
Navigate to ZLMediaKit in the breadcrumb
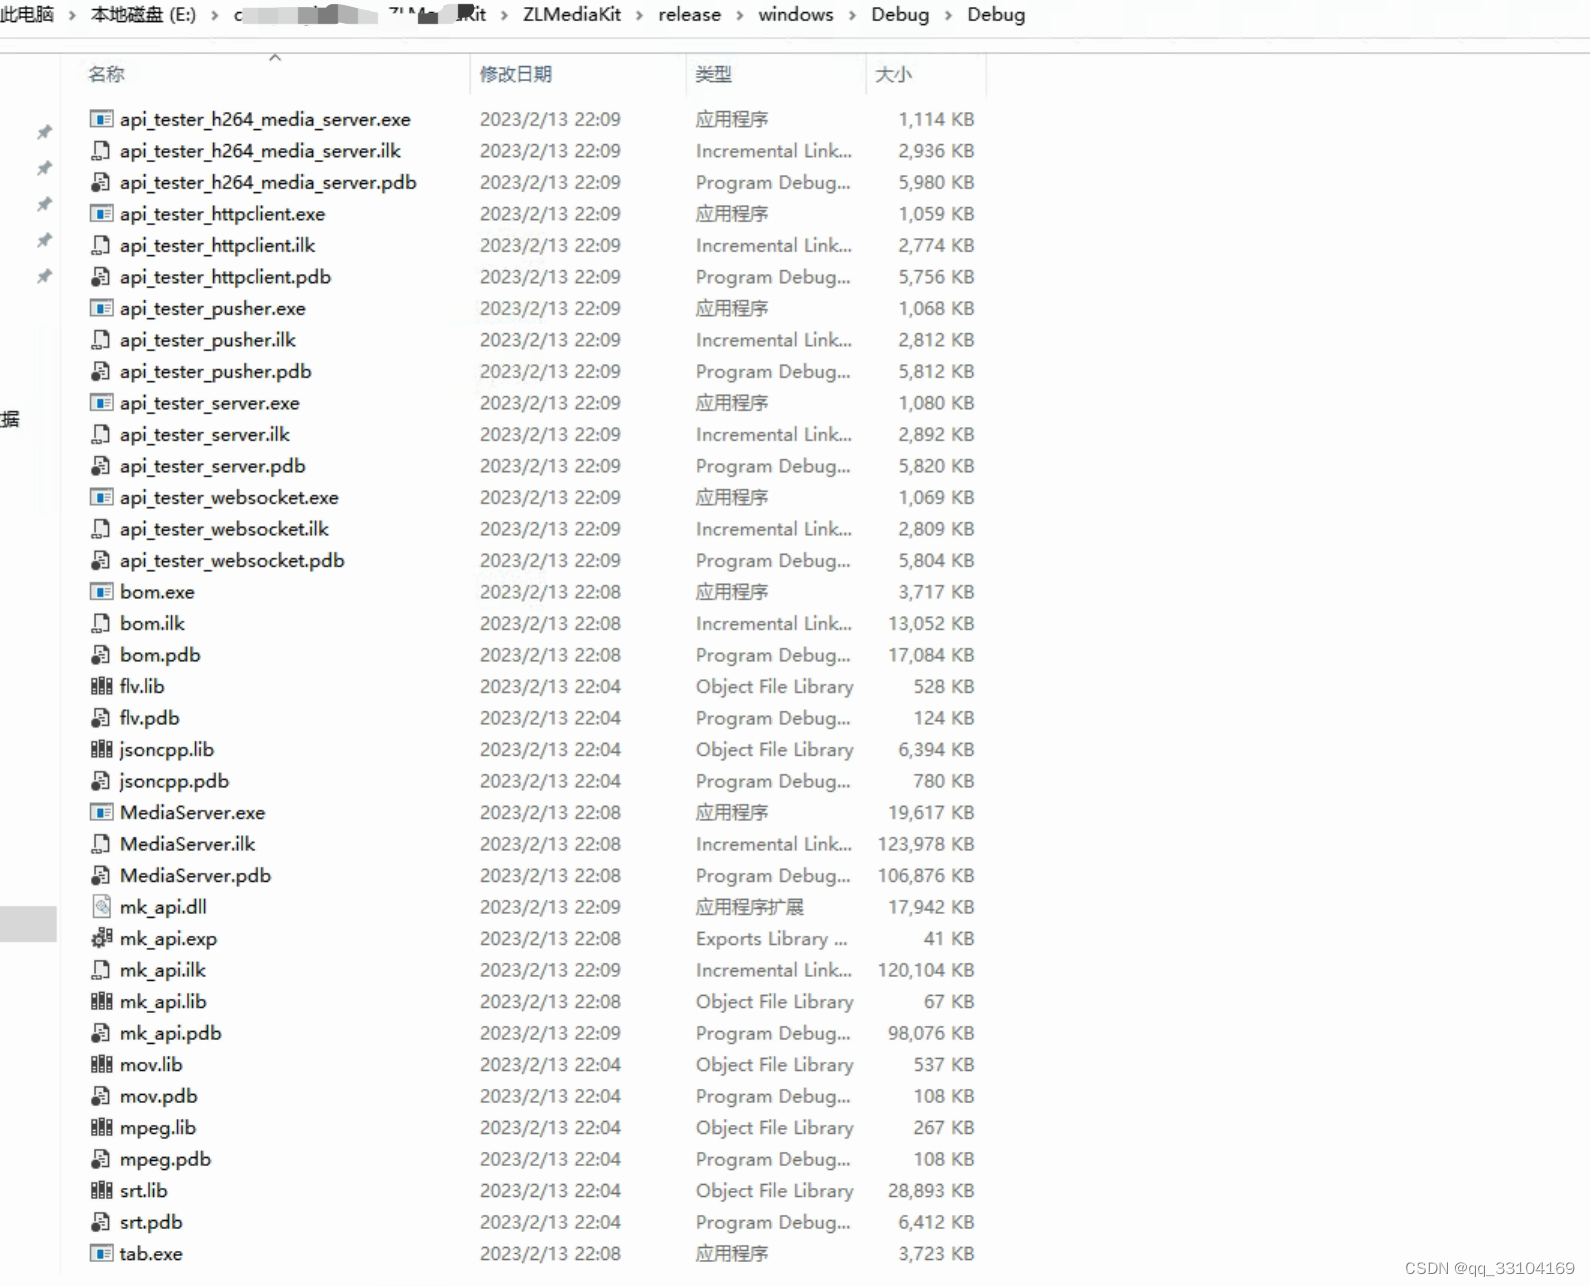572,15
